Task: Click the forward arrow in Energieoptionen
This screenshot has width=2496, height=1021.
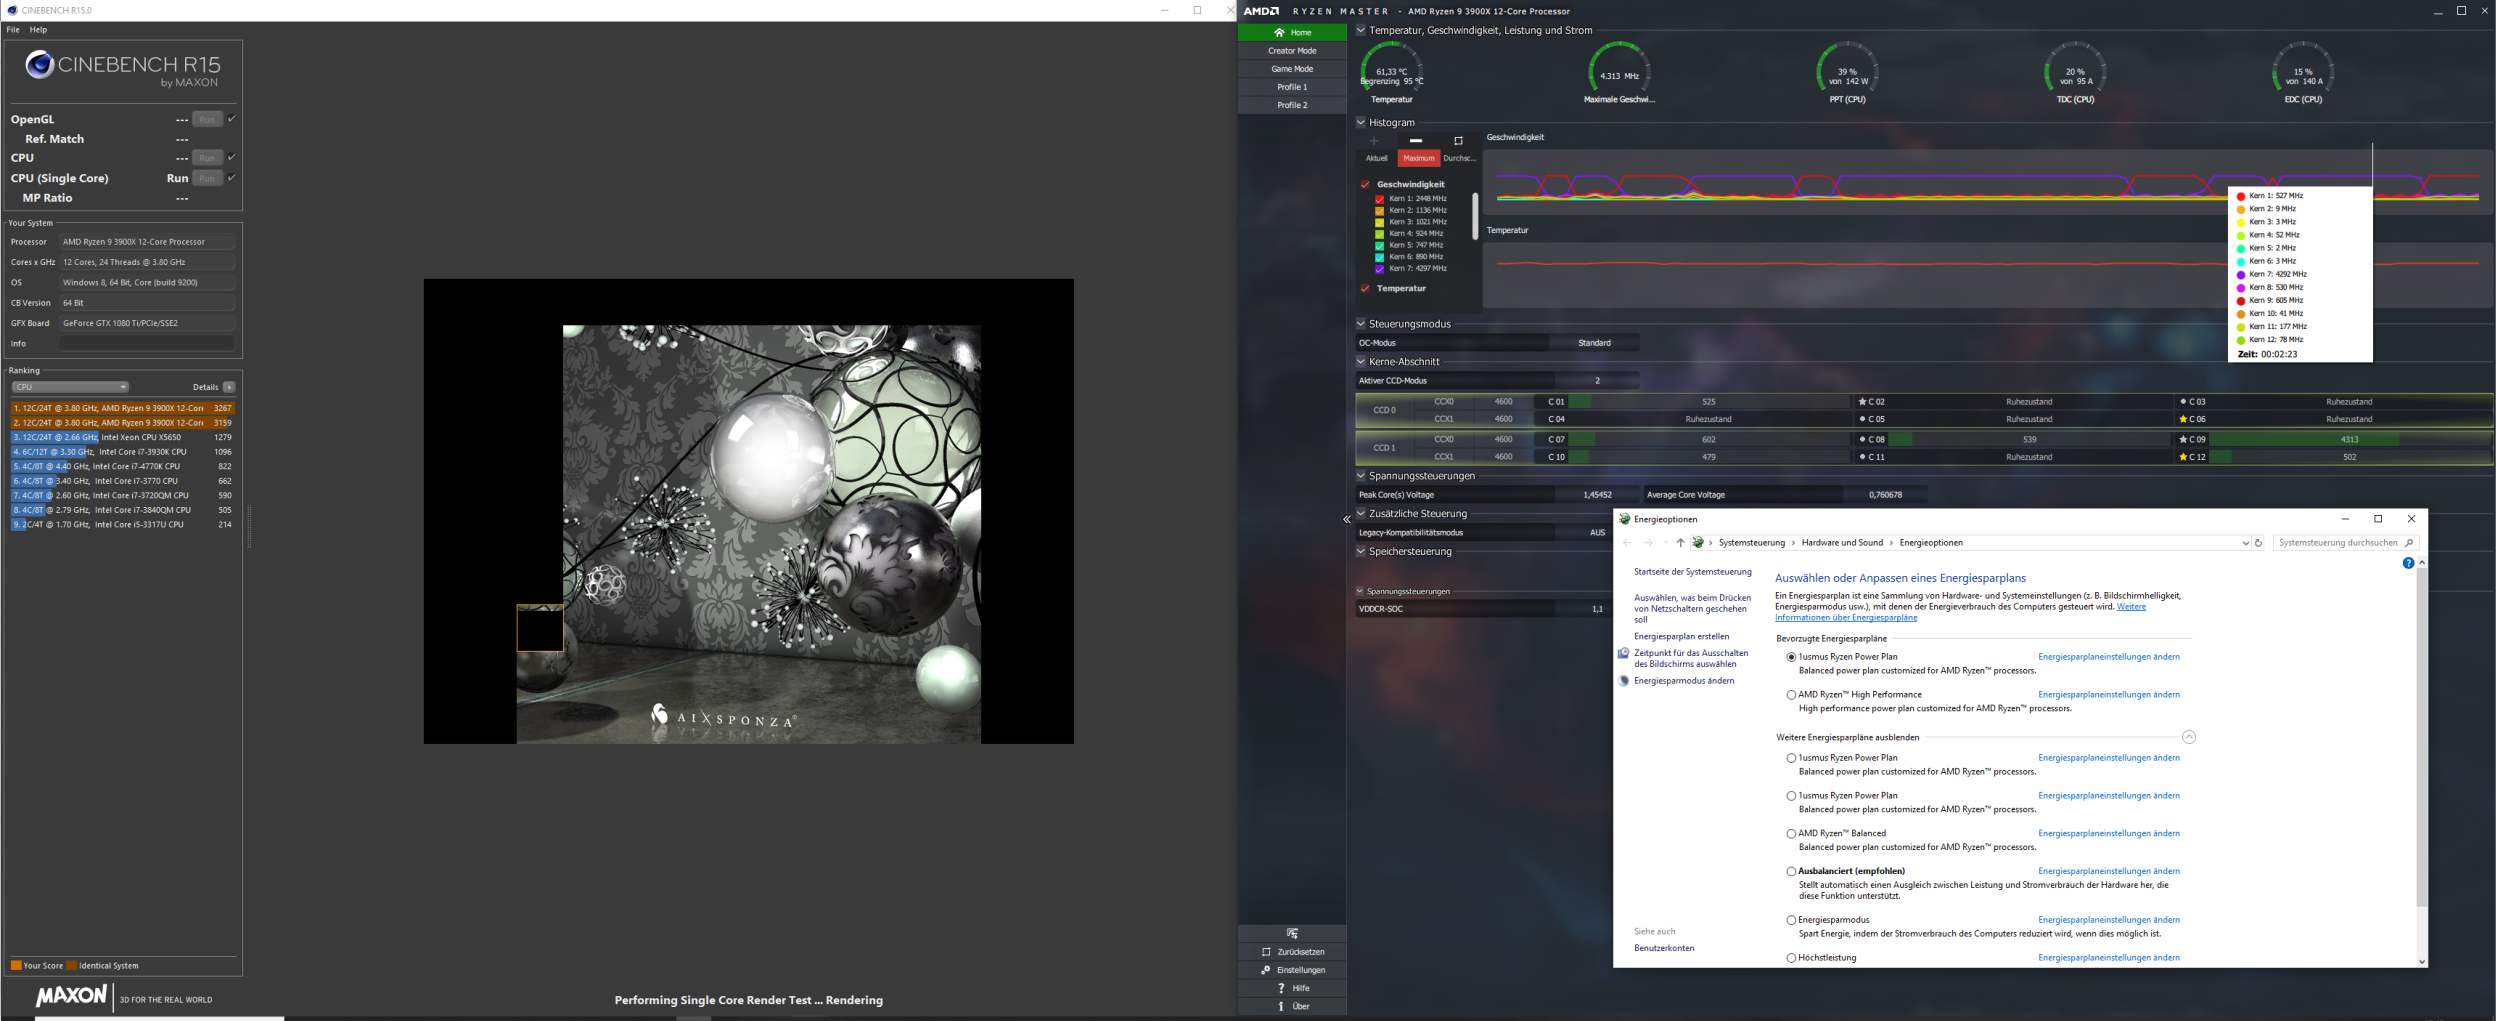Action: [x=1649, y=543]
